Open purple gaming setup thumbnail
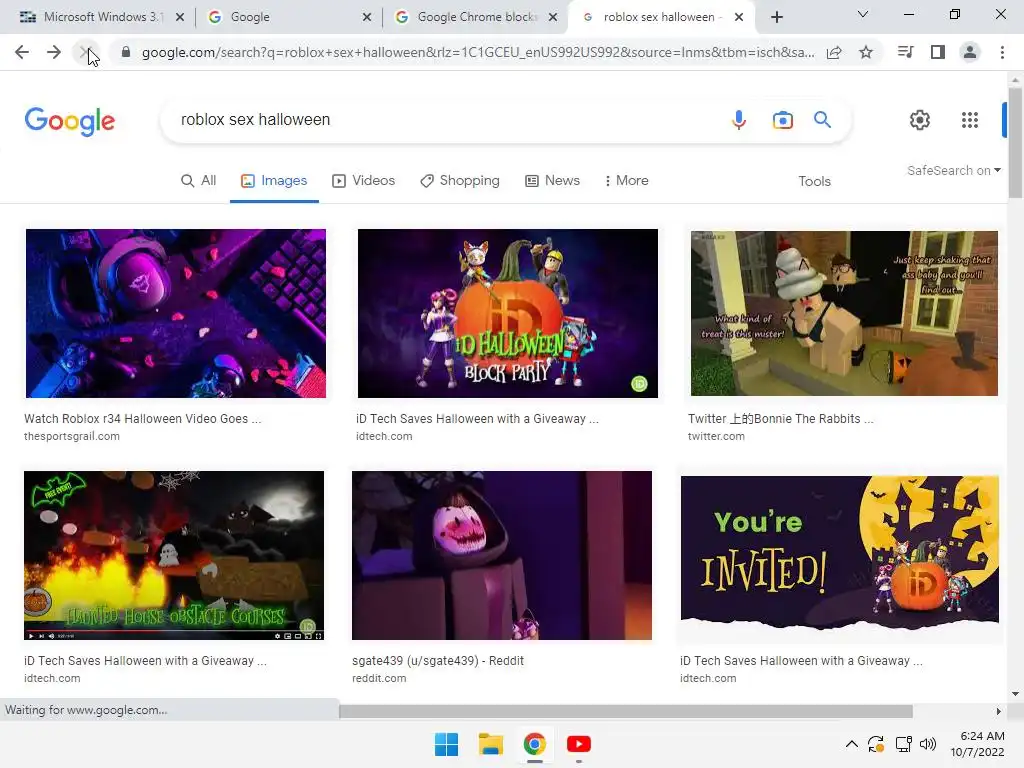 176,313
